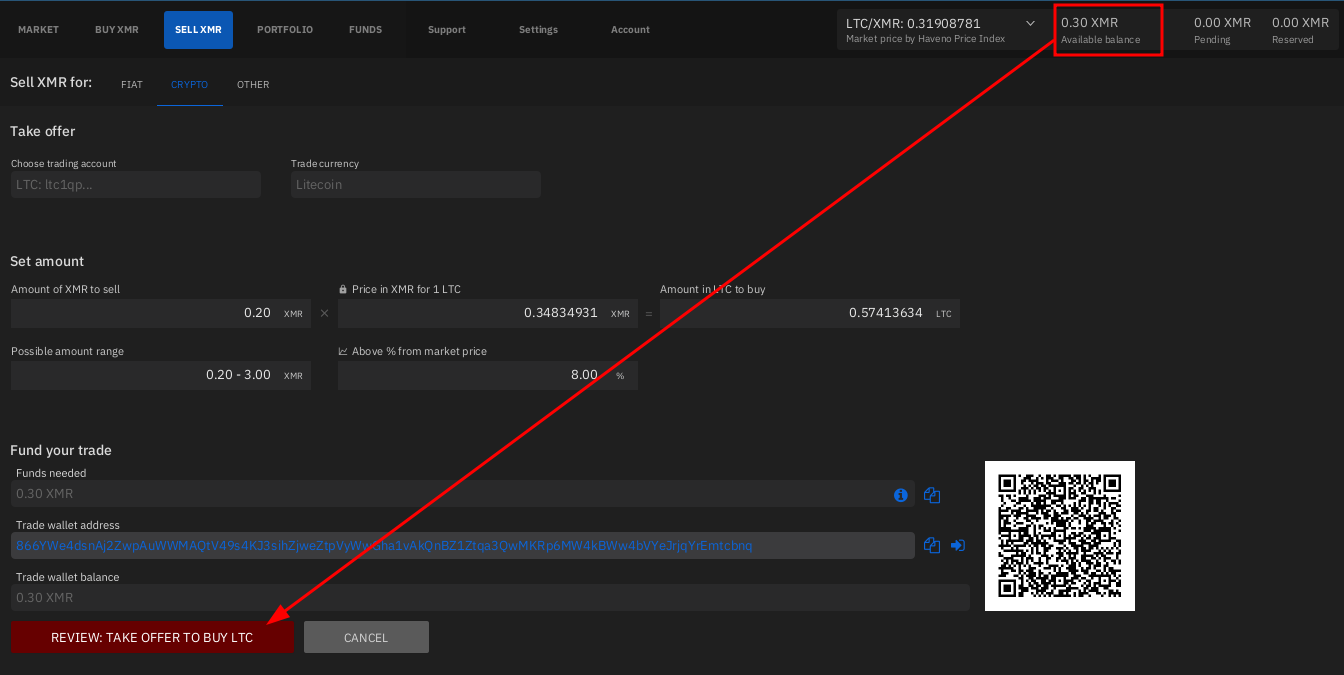This screenshot has width=1344, height=675.
Task: Switch to the OTHER tab
Action: pos(253,85)
